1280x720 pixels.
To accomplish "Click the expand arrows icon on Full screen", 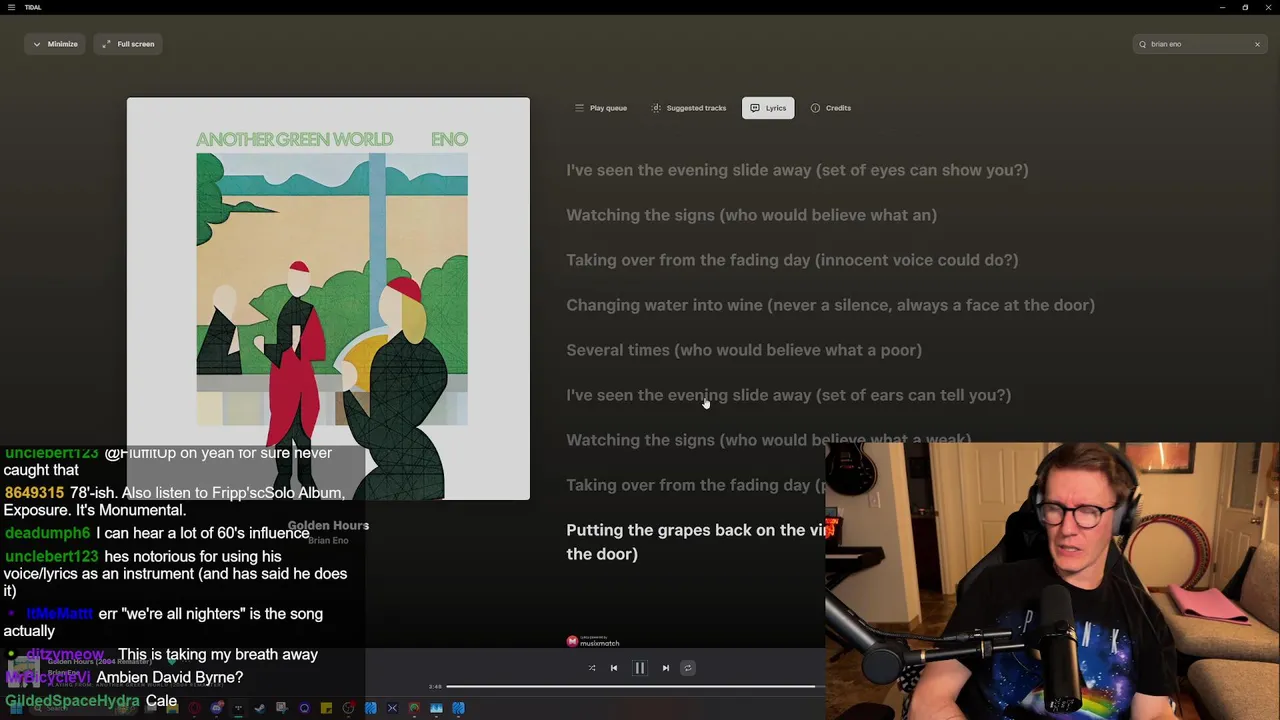I will 106,44.
